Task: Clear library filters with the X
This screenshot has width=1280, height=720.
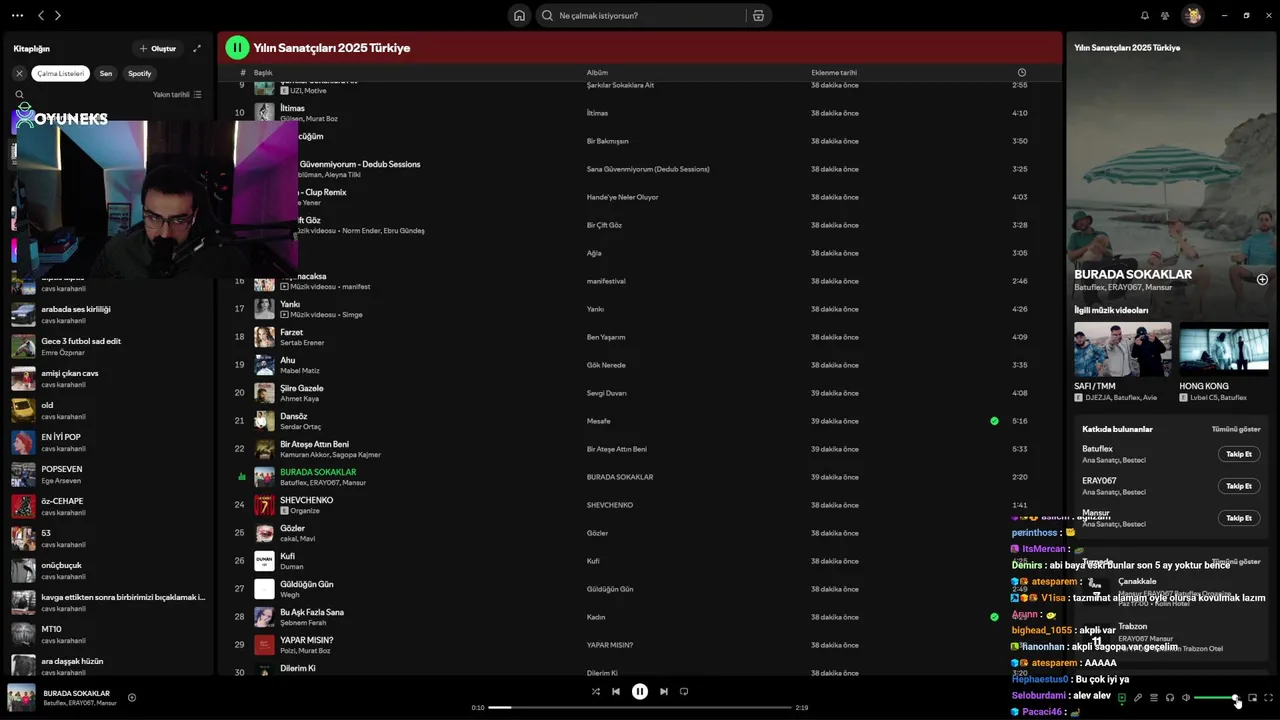Action: [19, 73]
